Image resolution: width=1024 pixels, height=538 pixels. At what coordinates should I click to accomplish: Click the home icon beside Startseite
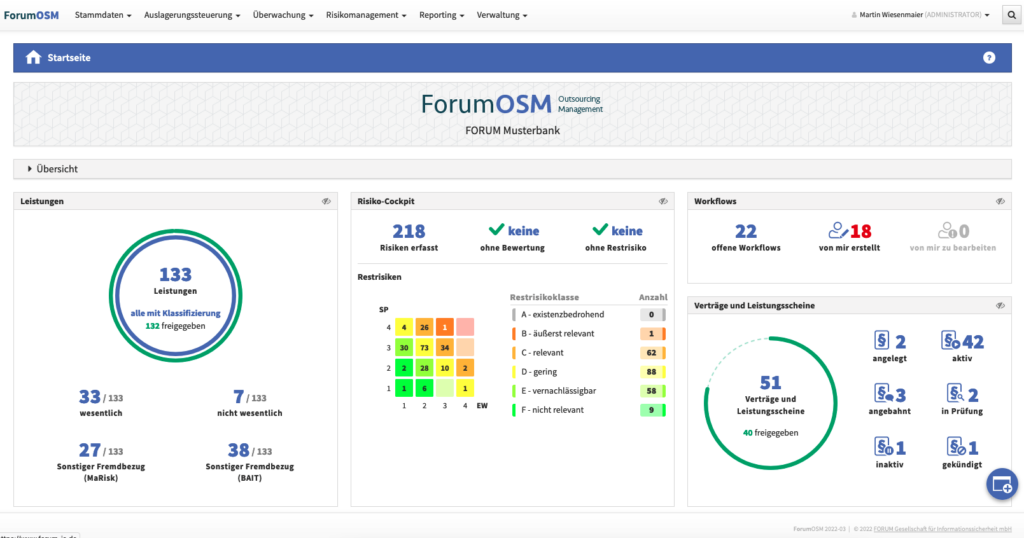coord(33,58)
